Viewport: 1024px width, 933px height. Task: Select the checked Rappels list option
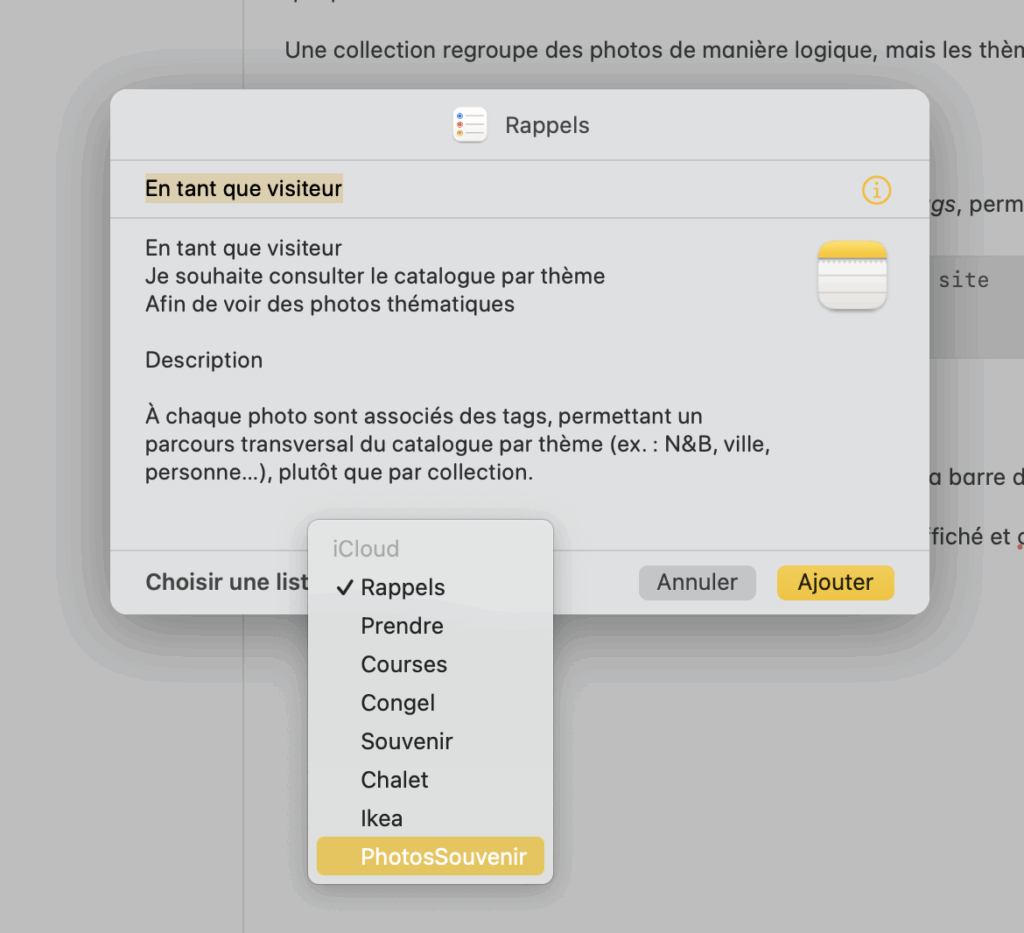pyautogui.click(x=402, y=588)
